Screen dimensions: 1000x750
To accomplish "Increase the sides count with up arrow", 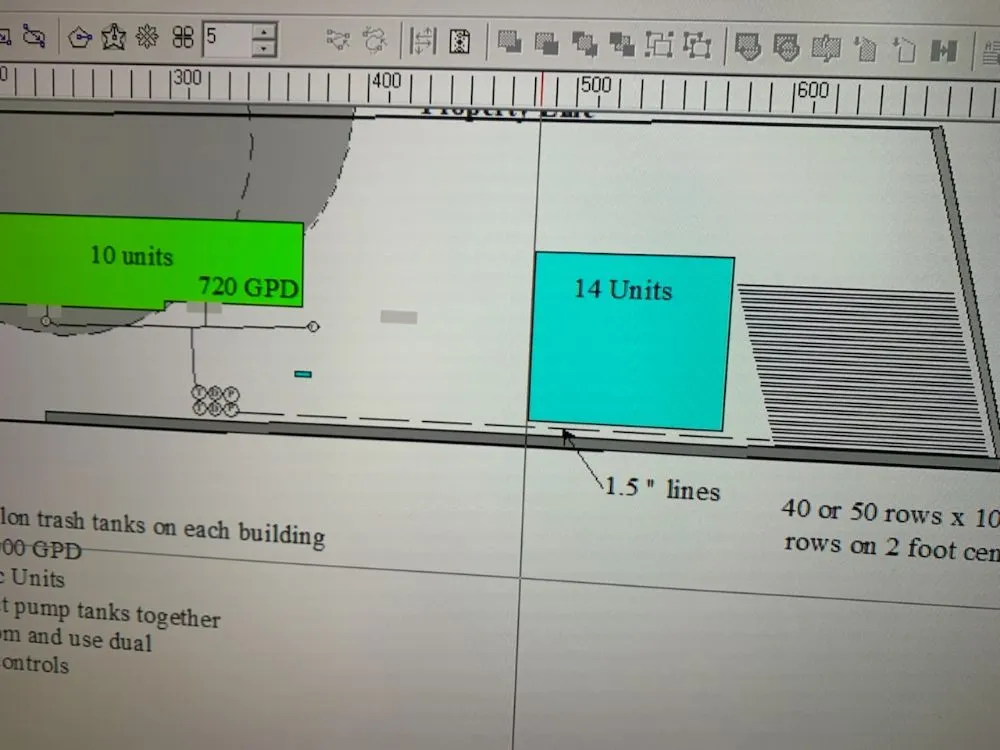I will [264, 32].
